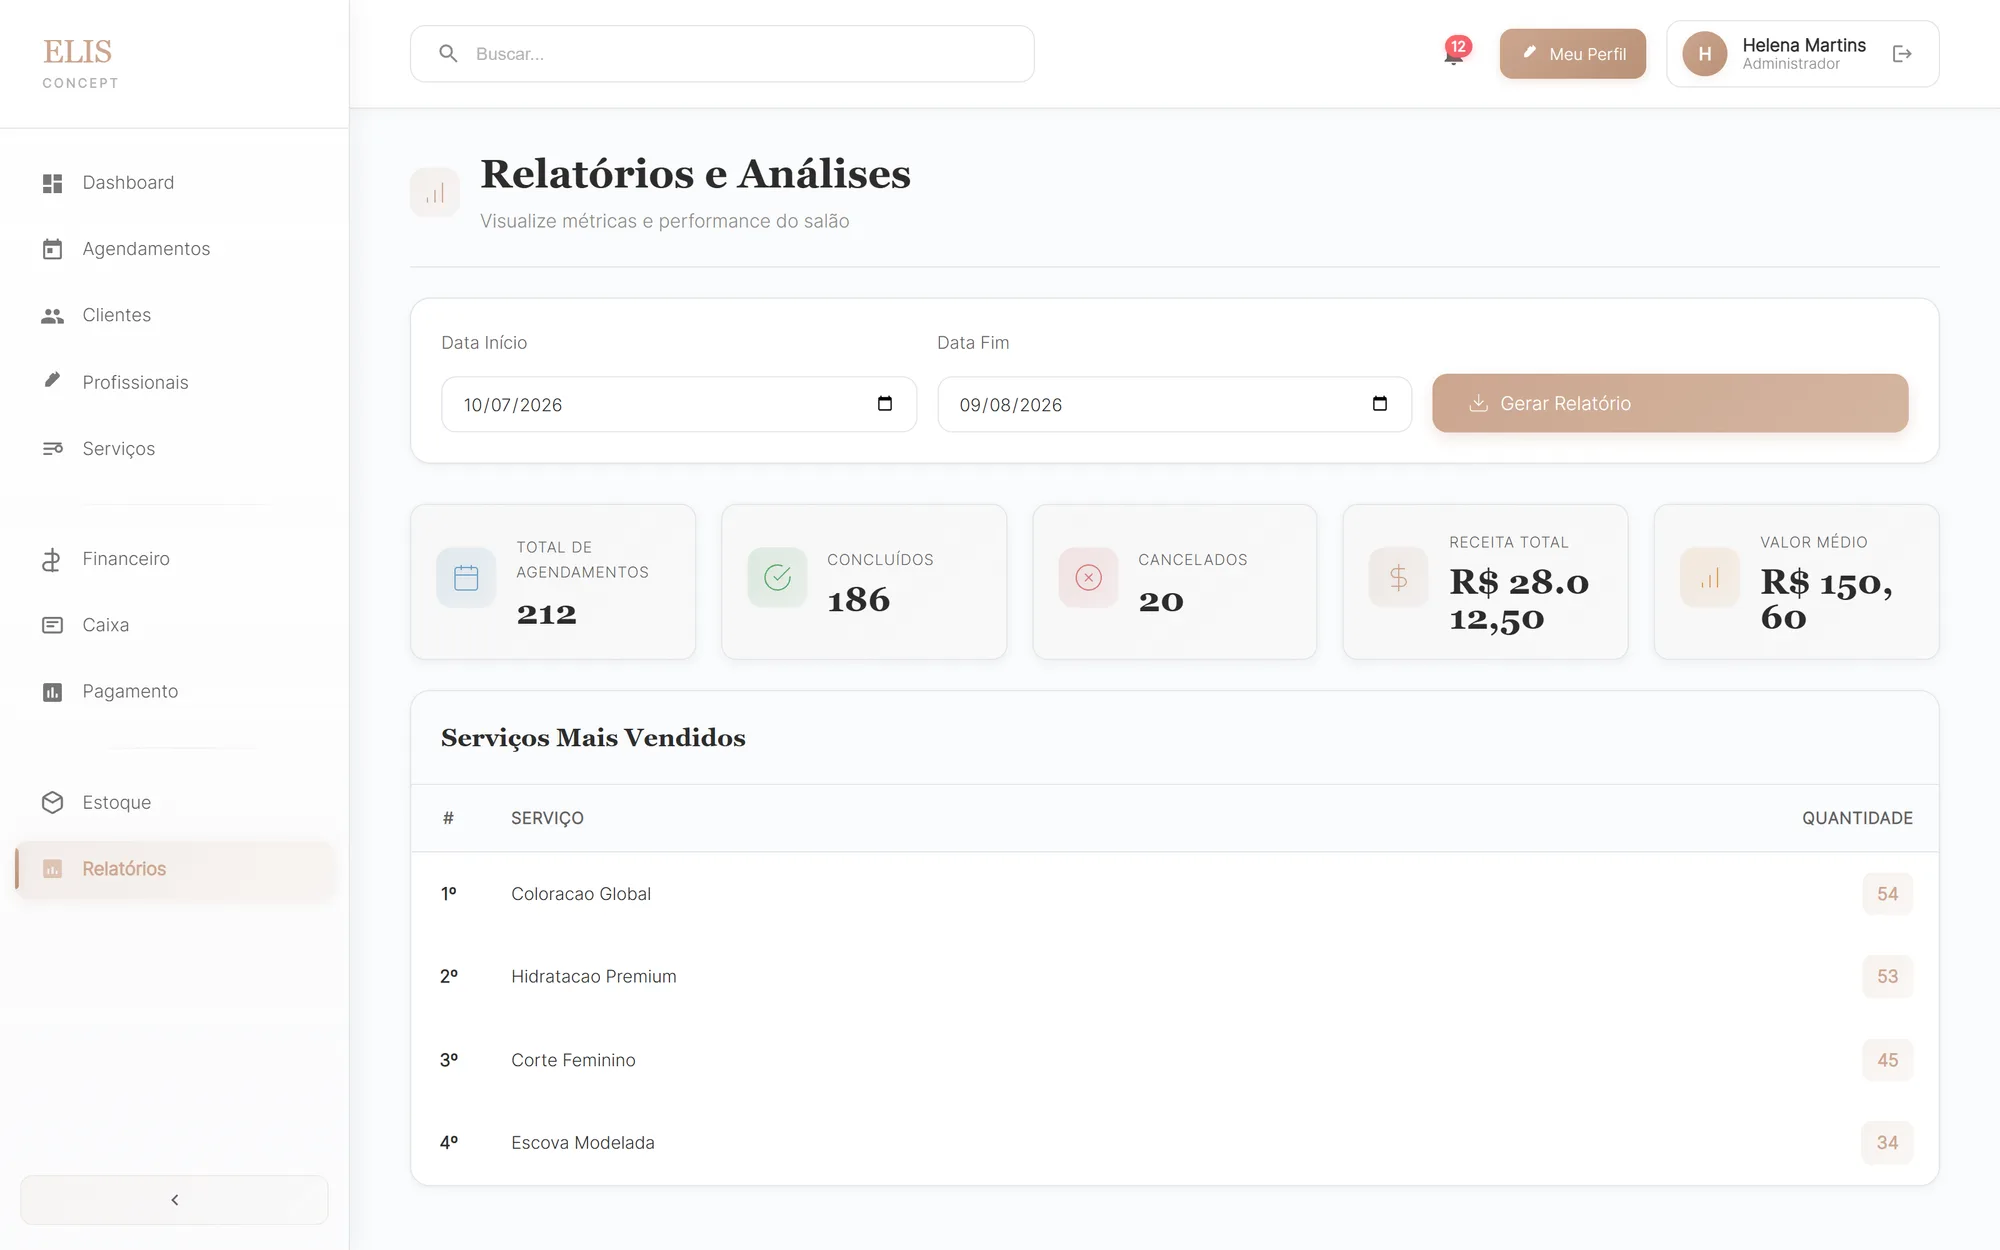Click the Data Fim date value
Screen dimensions: 2000x1250
click(x=1011, y=405)
